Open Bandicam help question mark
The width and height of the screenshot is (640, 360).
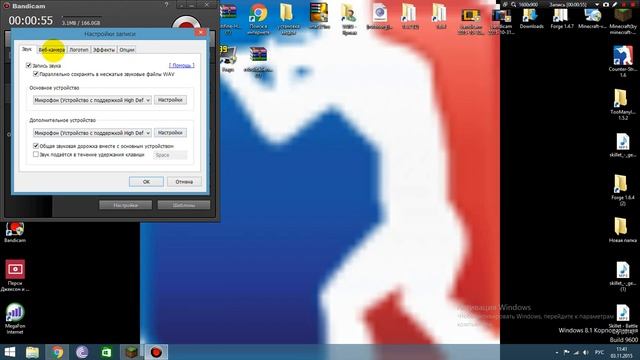[x=166, y=4]
